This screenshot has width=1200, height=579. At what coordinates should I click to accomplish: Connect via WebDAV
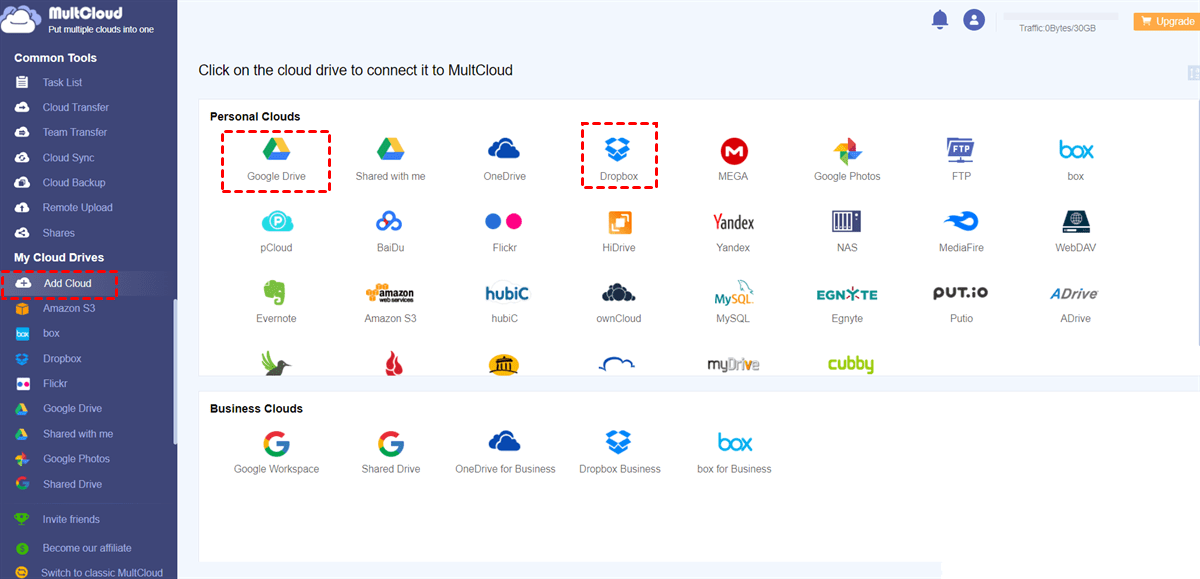tap(1076, 231)
